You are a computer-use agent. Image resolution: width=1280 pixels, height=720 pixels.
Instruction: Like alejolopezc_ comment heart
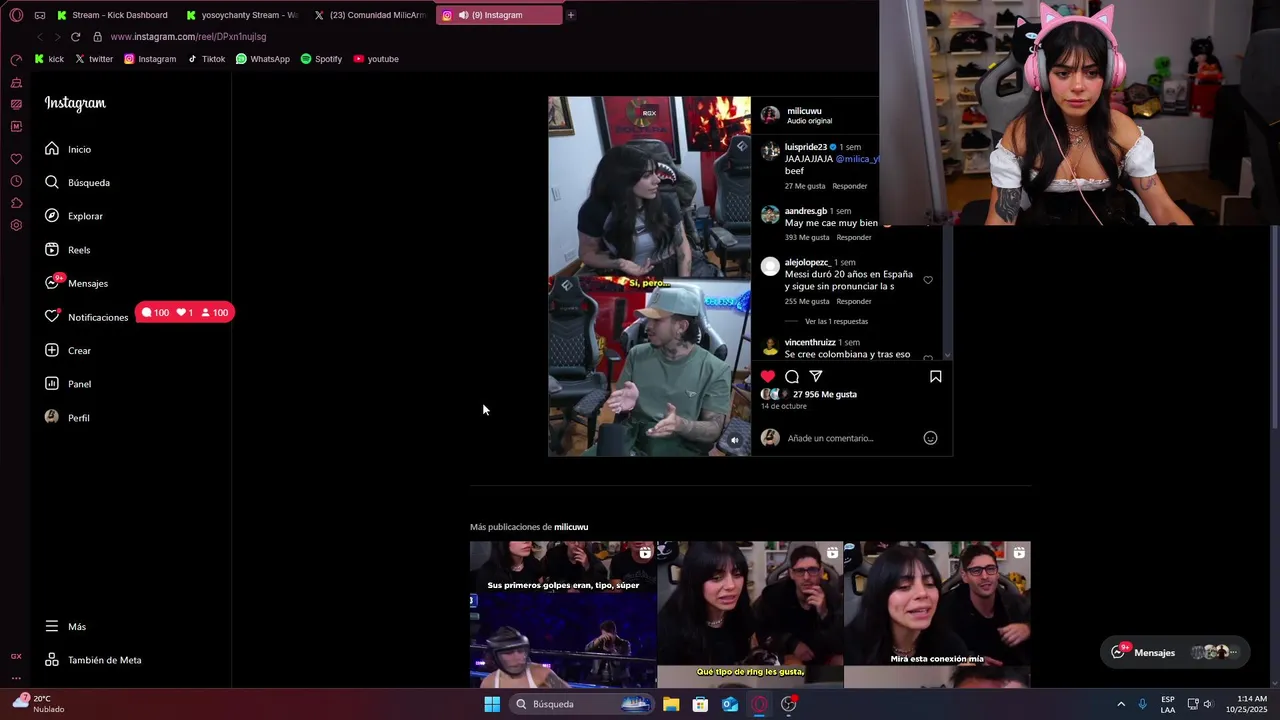[x=928, y=281]
